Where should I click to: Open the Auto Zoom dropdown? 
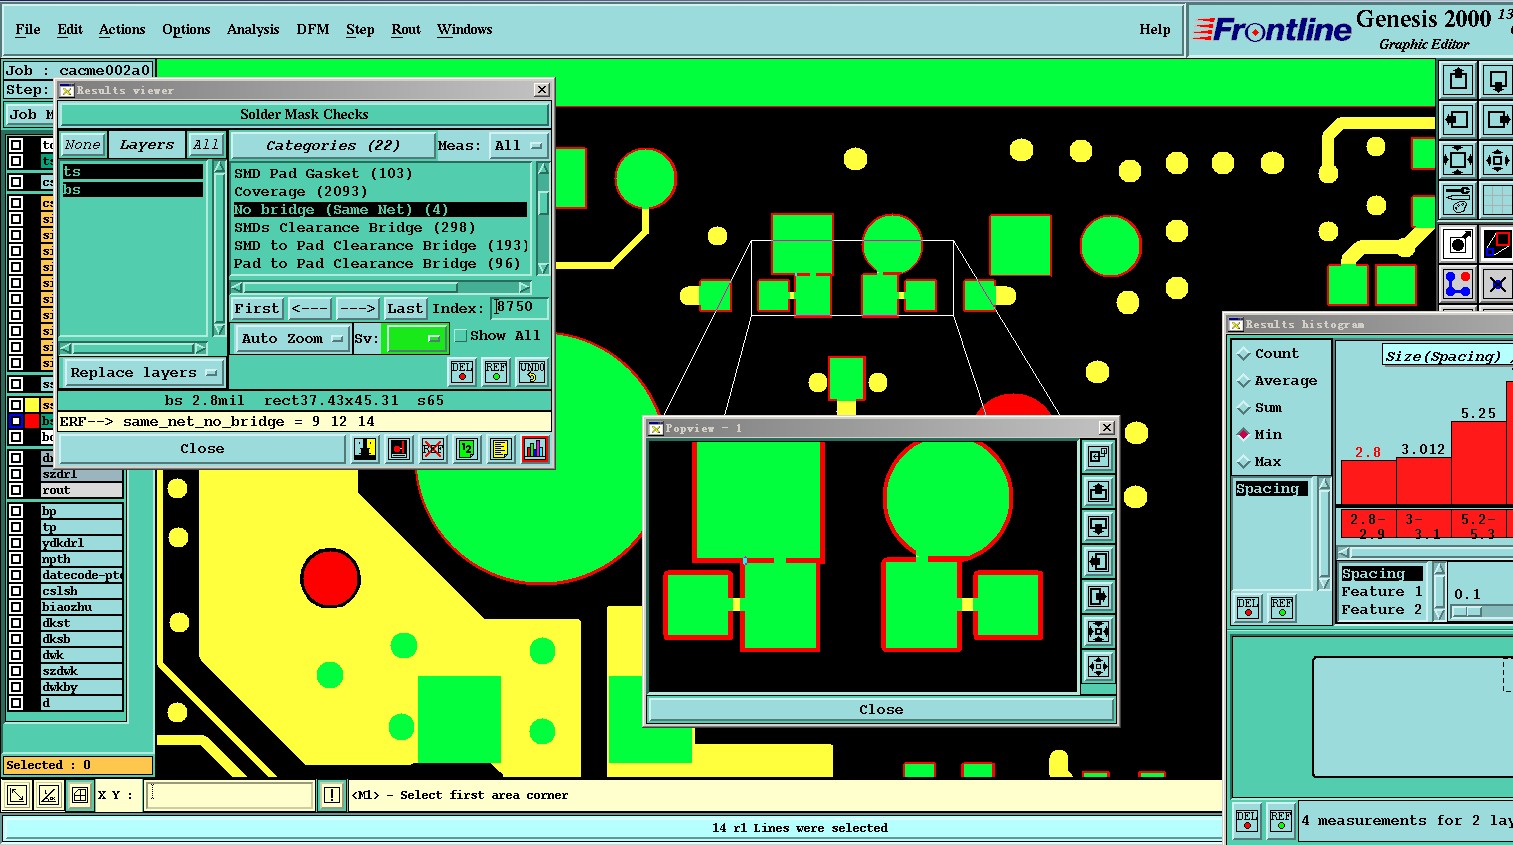[x=292, y=339]
